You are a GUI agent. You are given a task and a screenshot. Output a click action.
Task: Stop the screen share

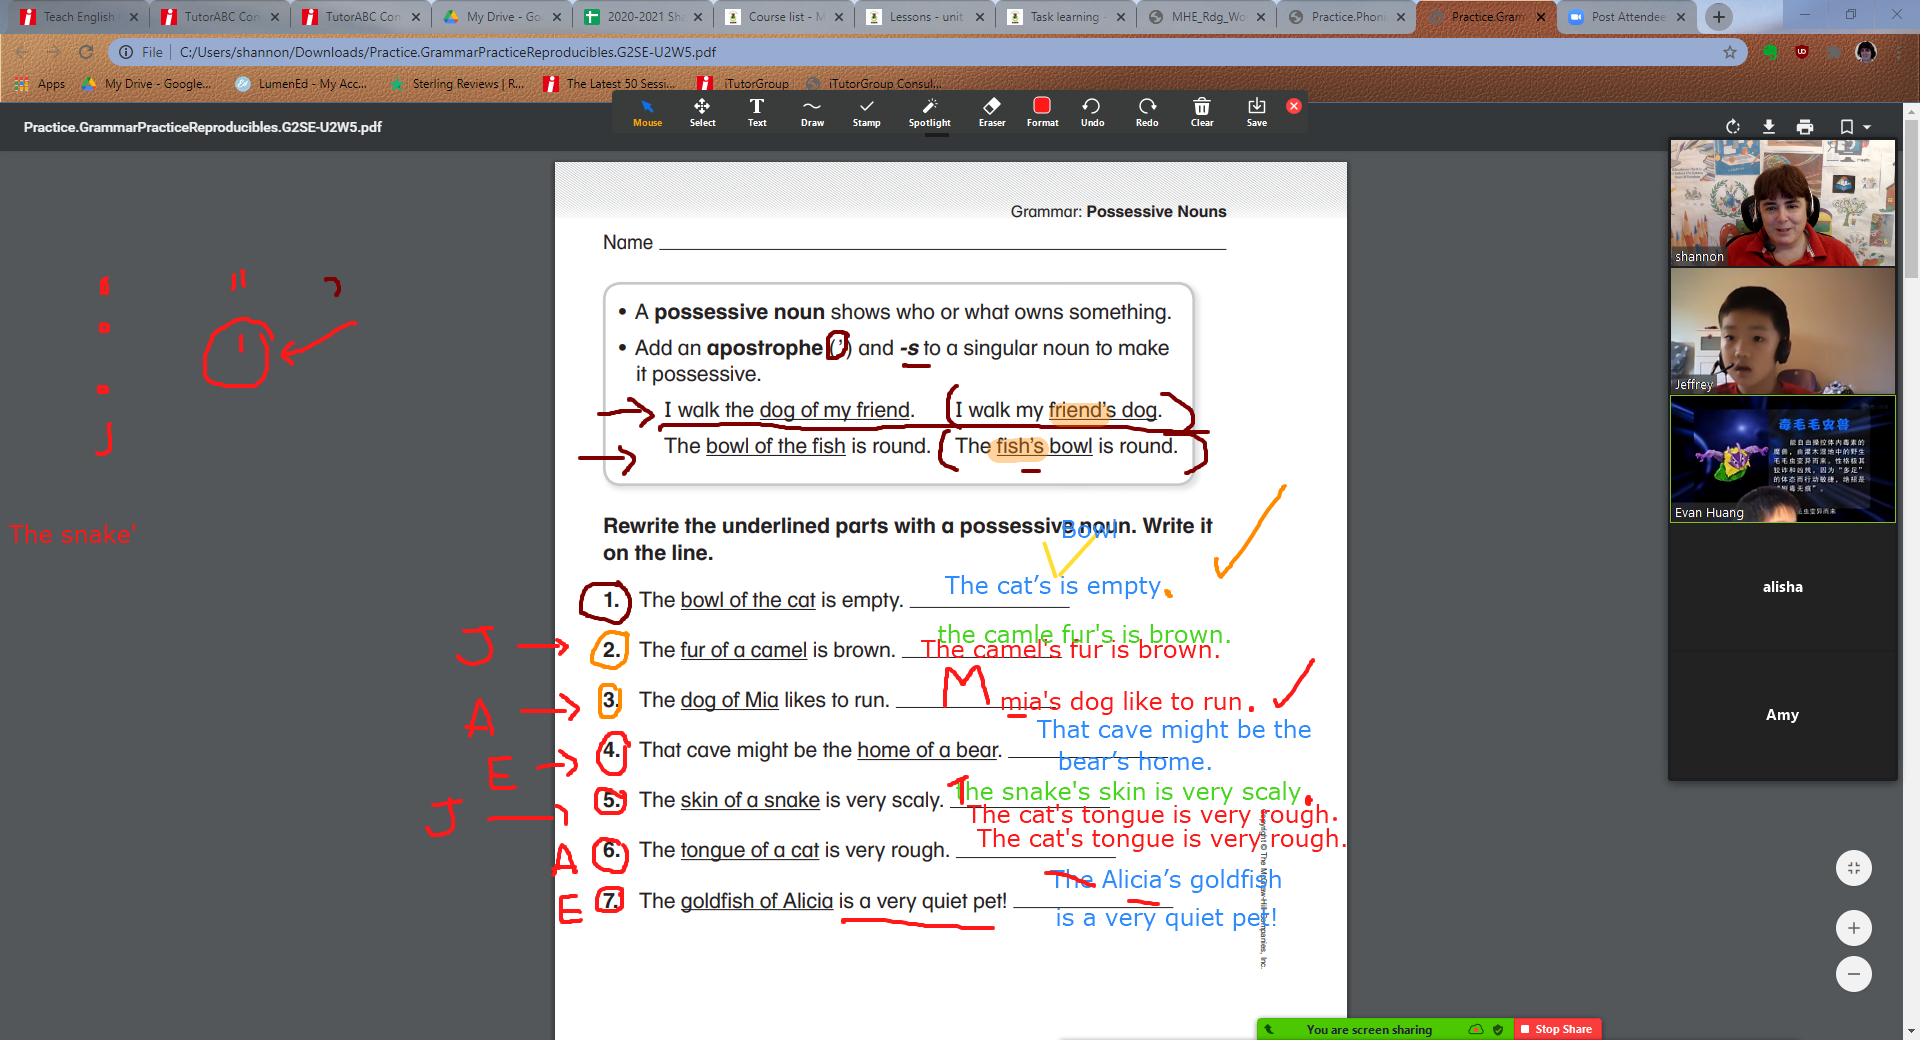pyautogui.click(x=1556, y=1029)
